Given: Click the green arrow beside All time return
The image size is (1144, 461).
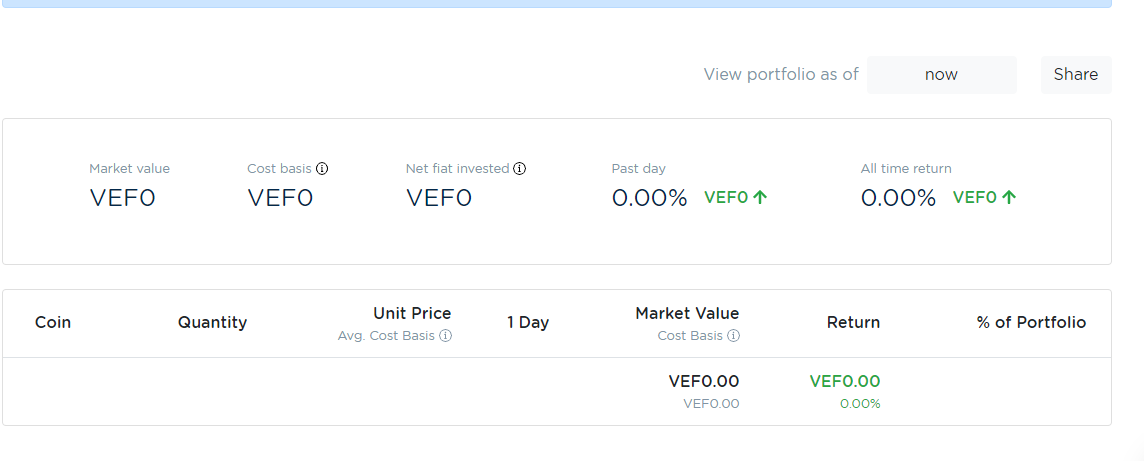Looking at the screenshot, I should (1009, 198).
